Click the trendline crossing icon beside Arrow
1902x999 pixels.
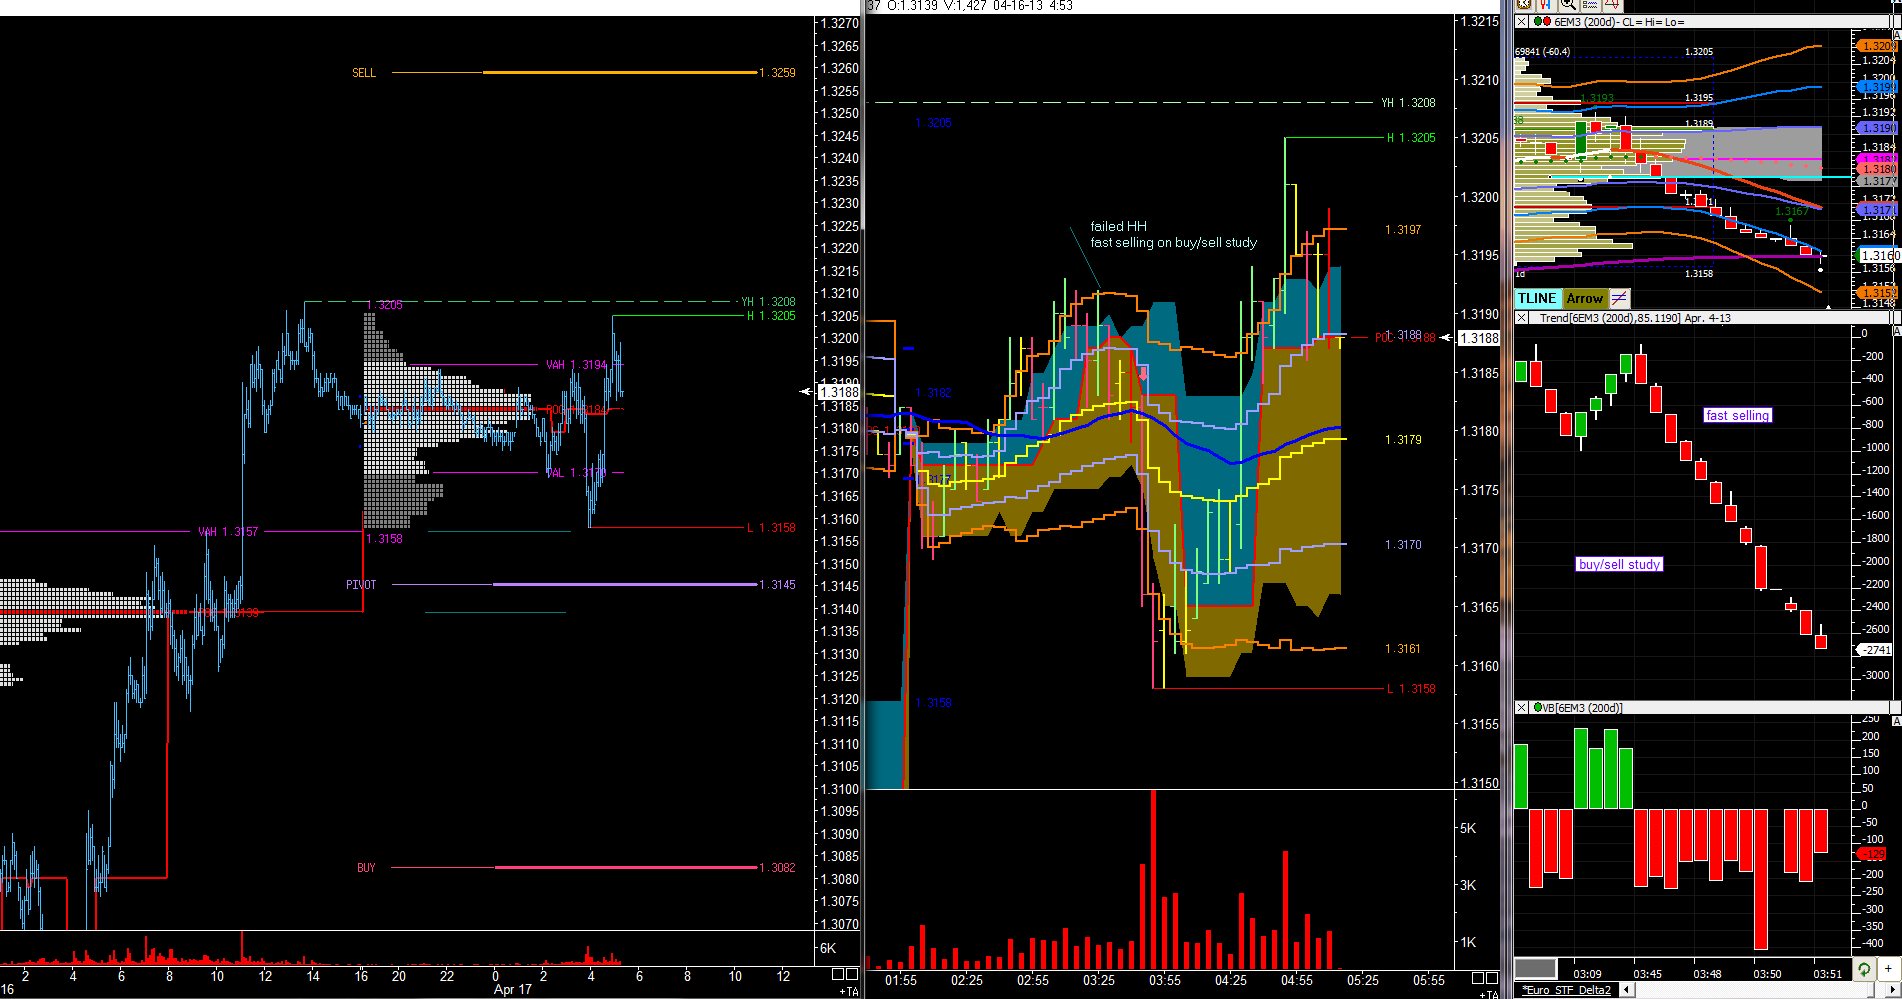[1619, 298]
